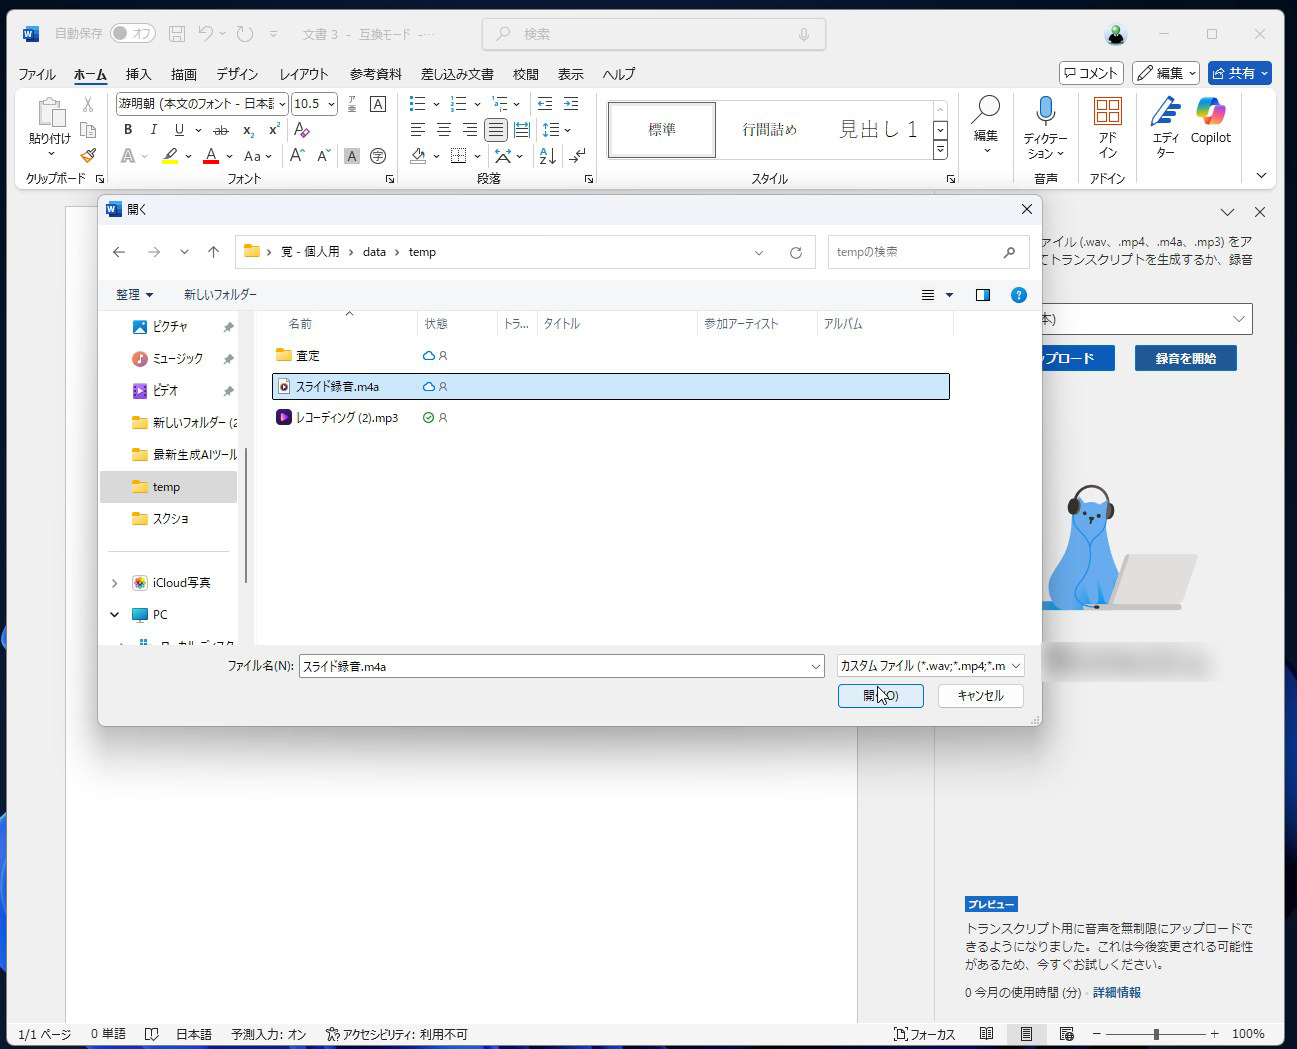Viewport: 1297px width, 1049px height.
Task: Click the numbered list icon
Action: tap(459, 104)
